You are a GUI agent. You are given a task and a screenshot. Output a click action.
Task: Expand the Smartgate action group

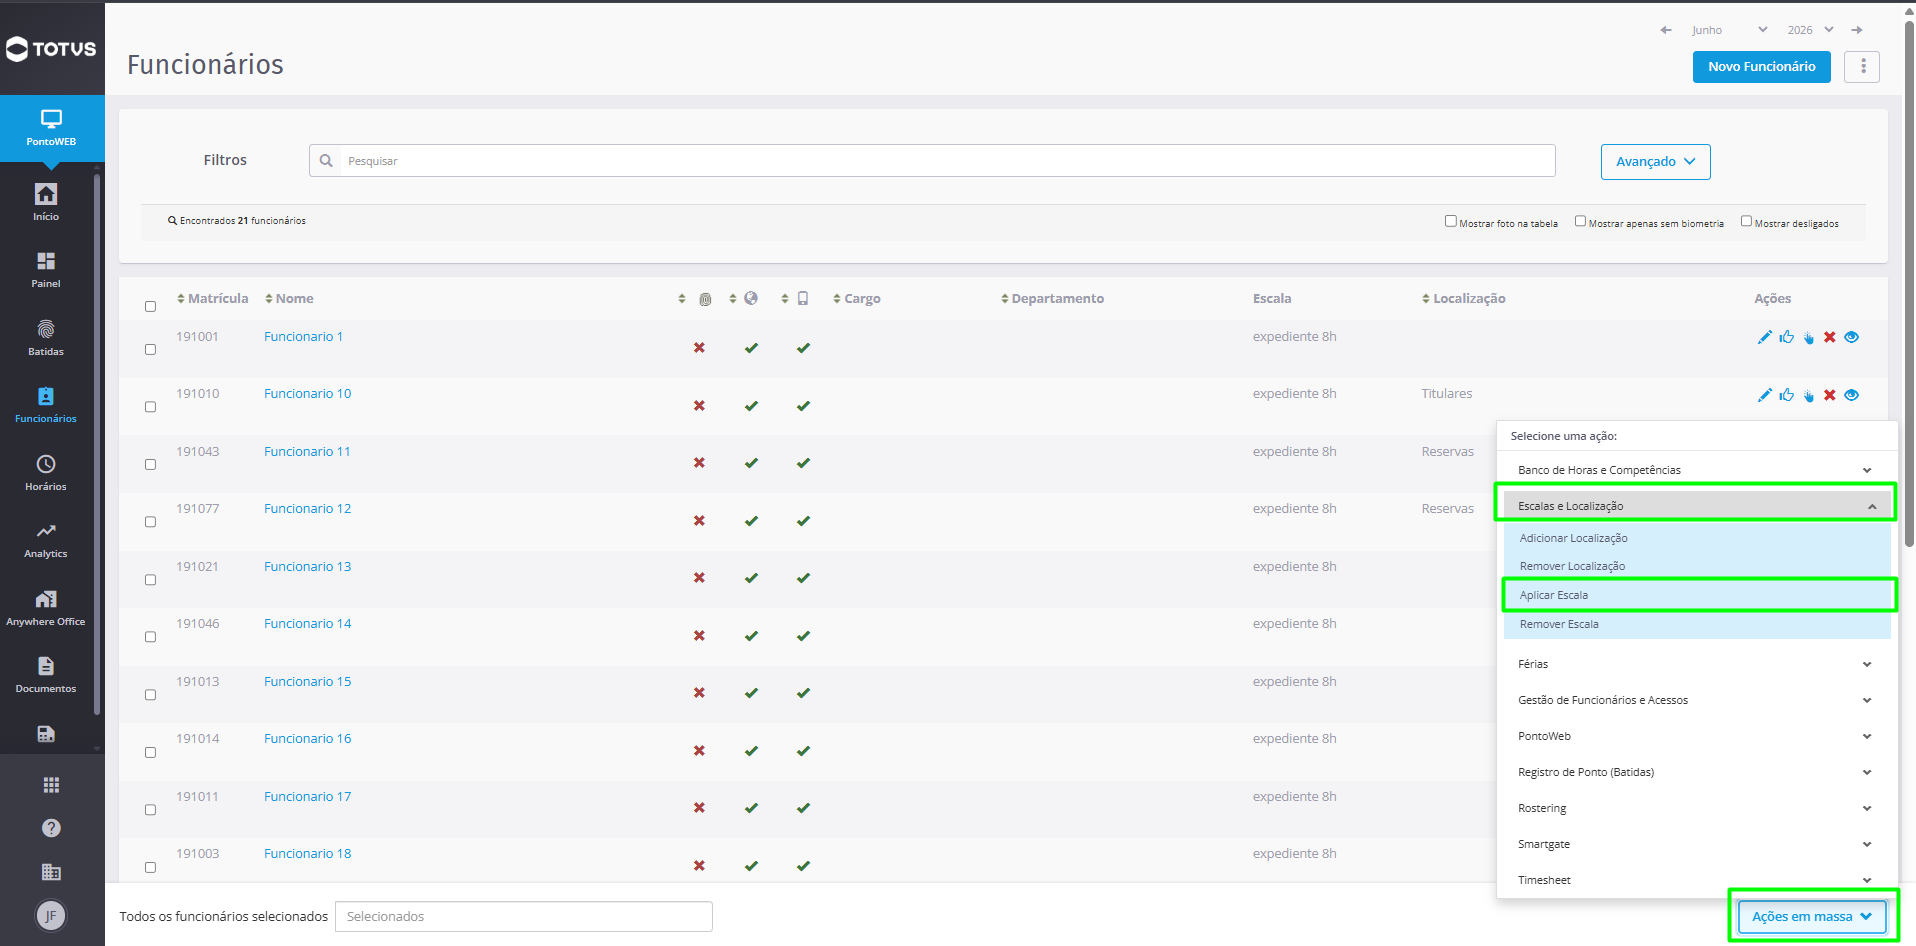click(x=1697, y=844)
